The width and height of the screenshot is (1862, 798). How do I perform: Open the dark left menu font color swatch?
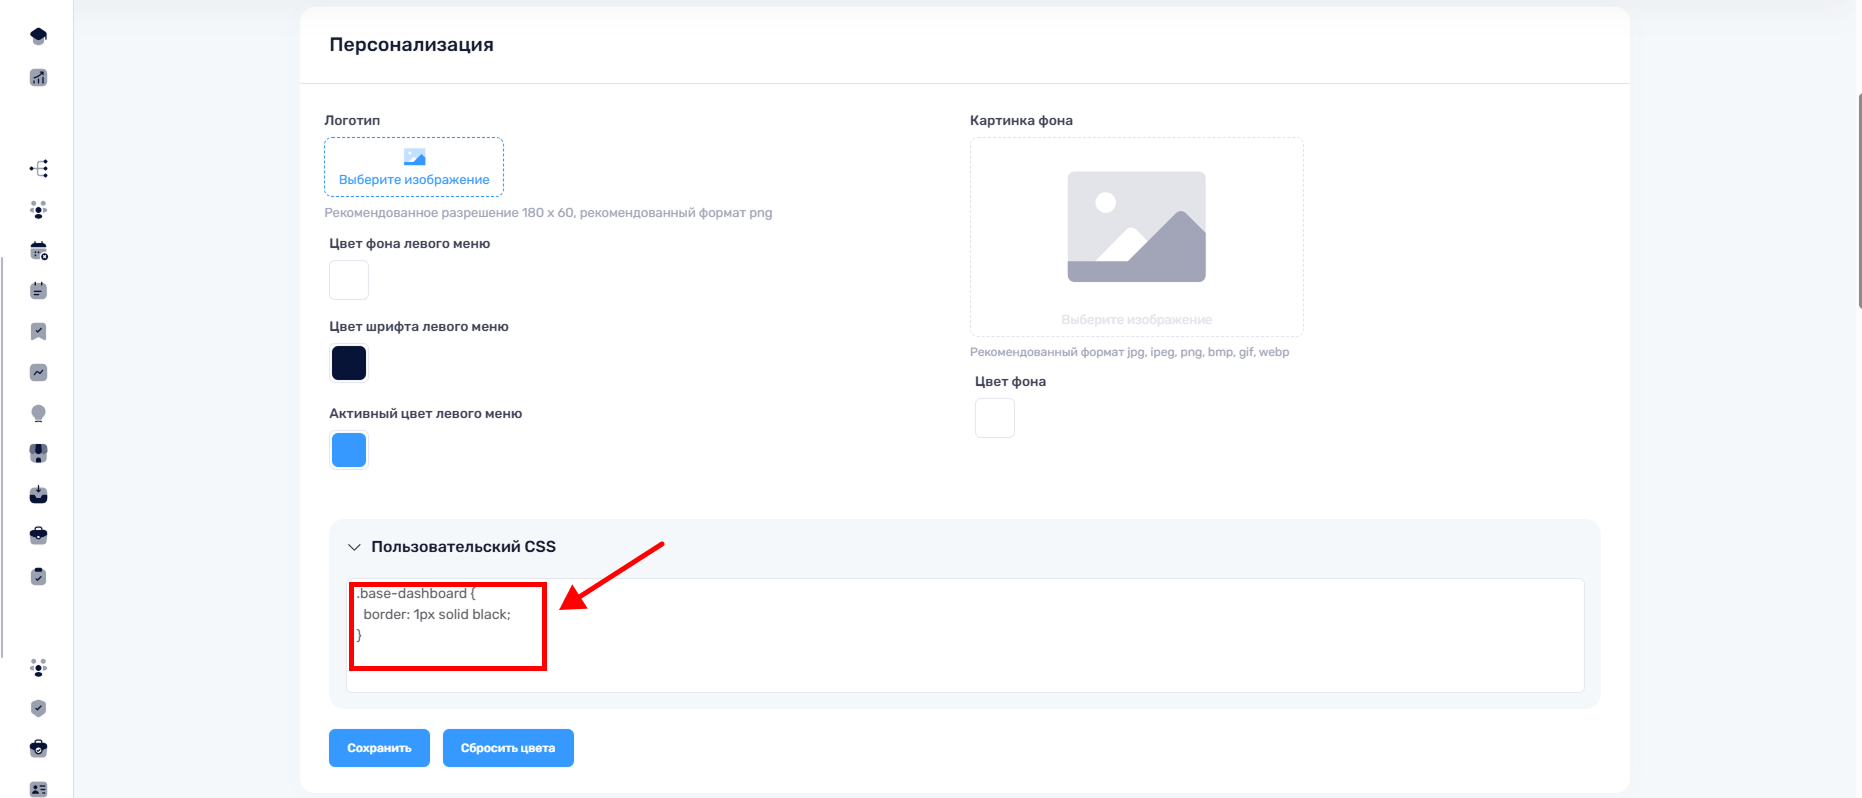coord(349,363)
